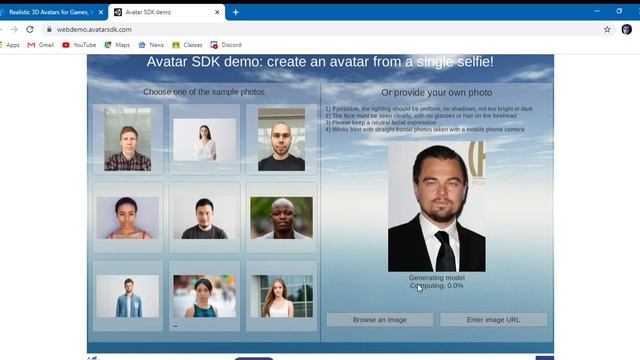Screen dimensions: 640x360
Task: Open the Classes bookmark
Action: coord(187,45)
